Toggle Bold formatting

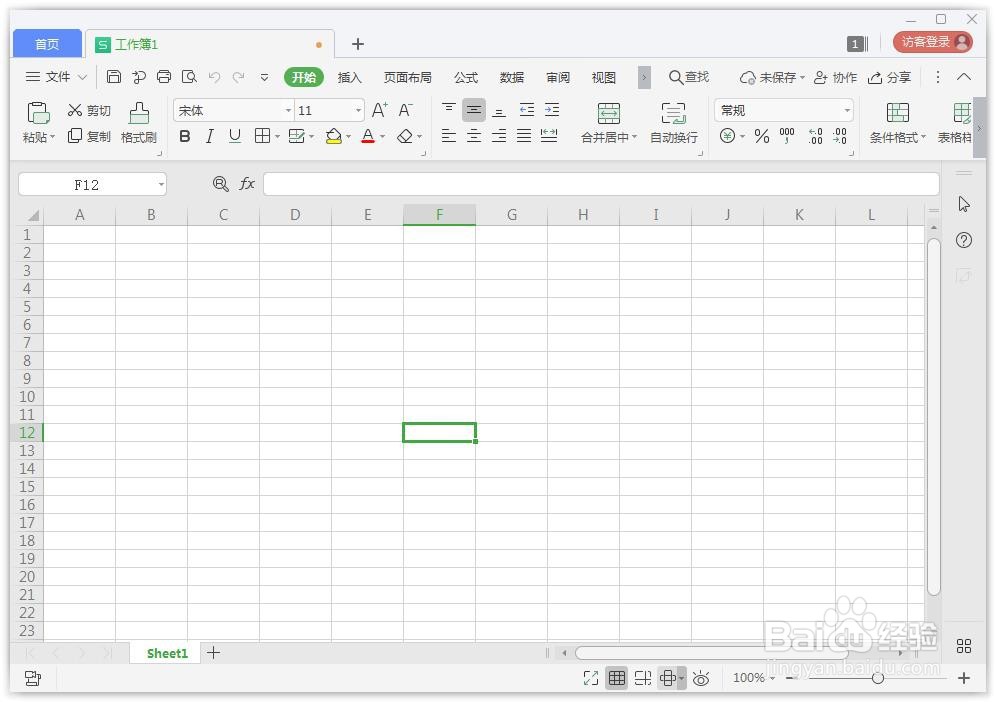(185, 136)
